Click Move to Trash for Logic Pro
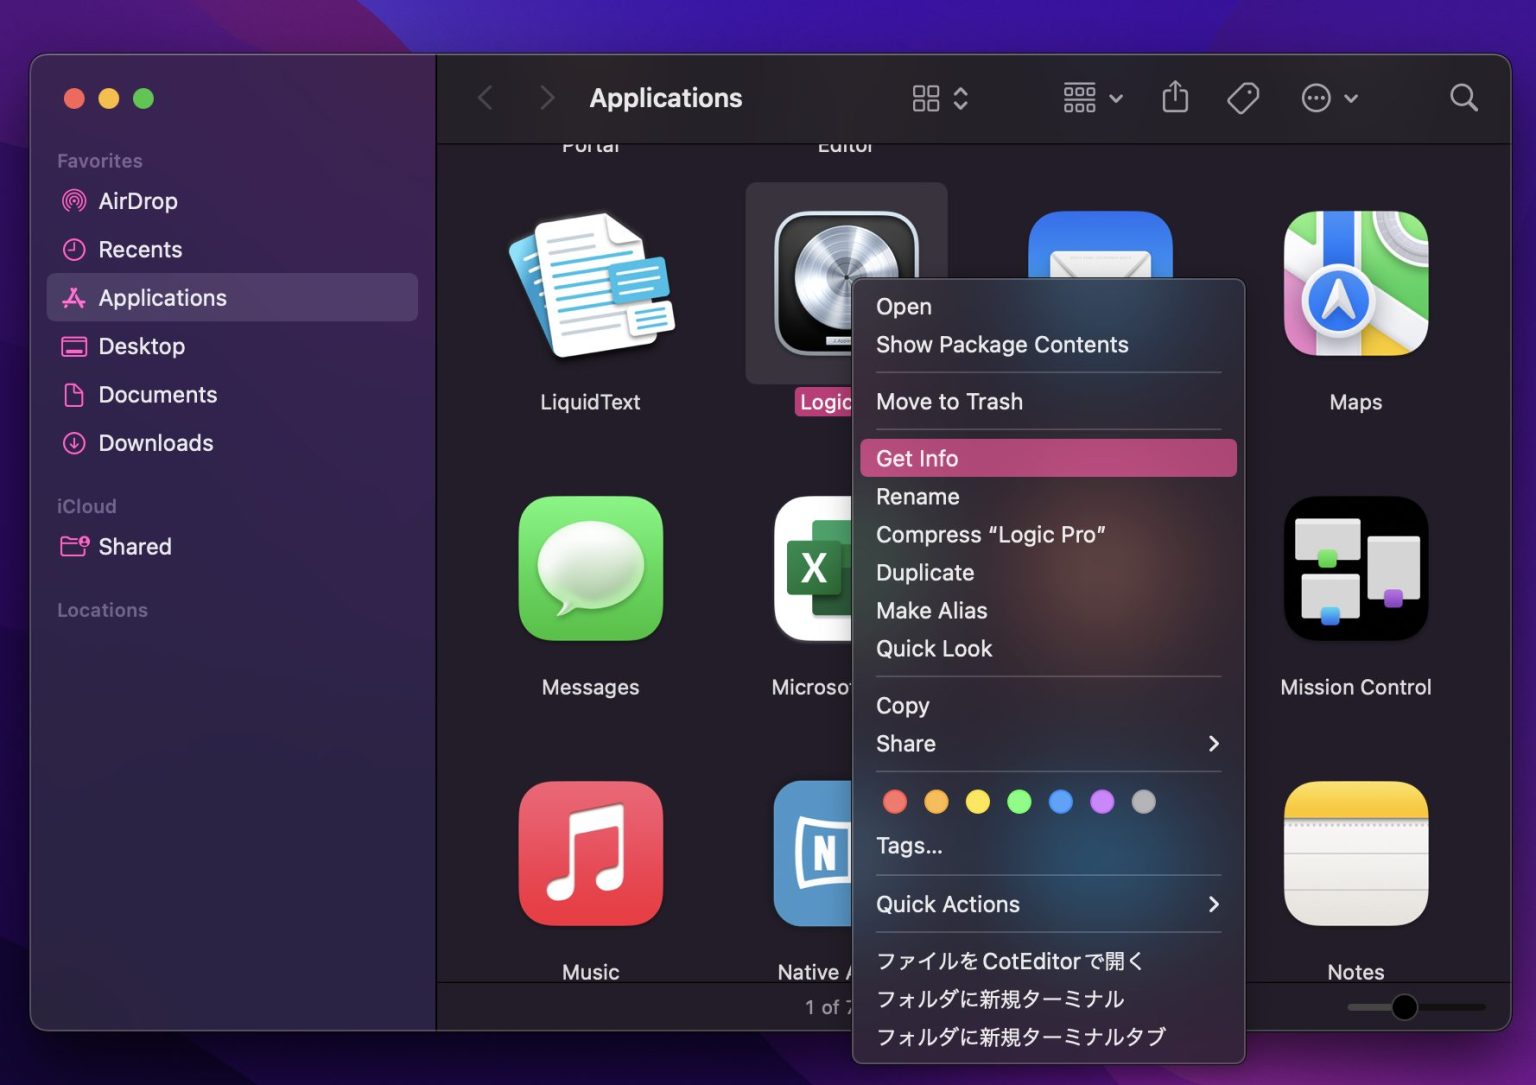1536x1085 pixels. click(x=949, y=402)
